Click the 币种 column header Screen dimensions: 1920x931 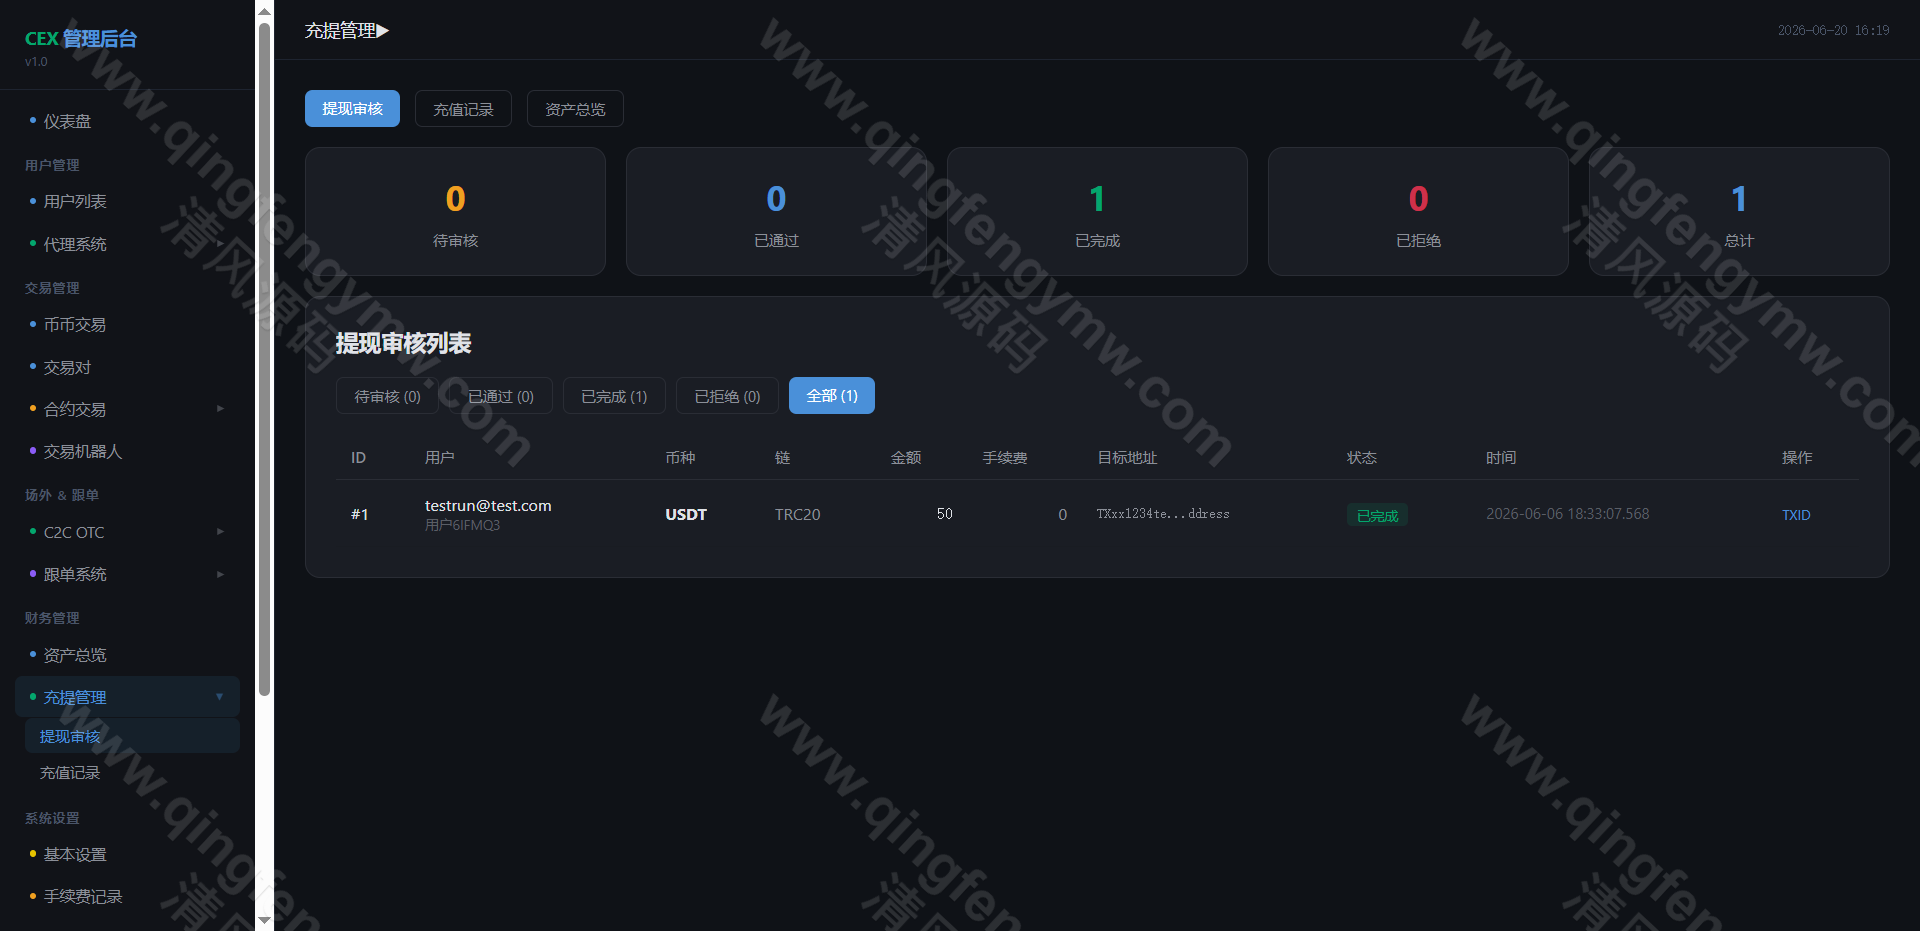pos(680,458)
